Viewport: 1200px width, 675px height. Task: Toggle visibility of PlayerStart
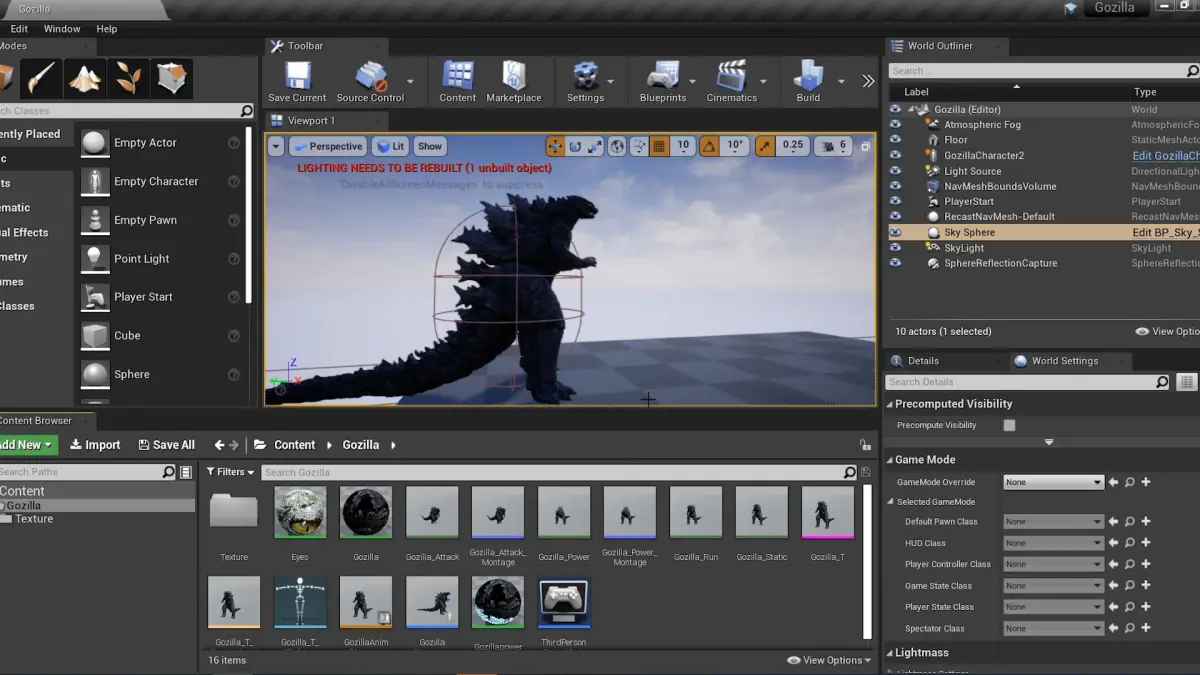(895, 201)
